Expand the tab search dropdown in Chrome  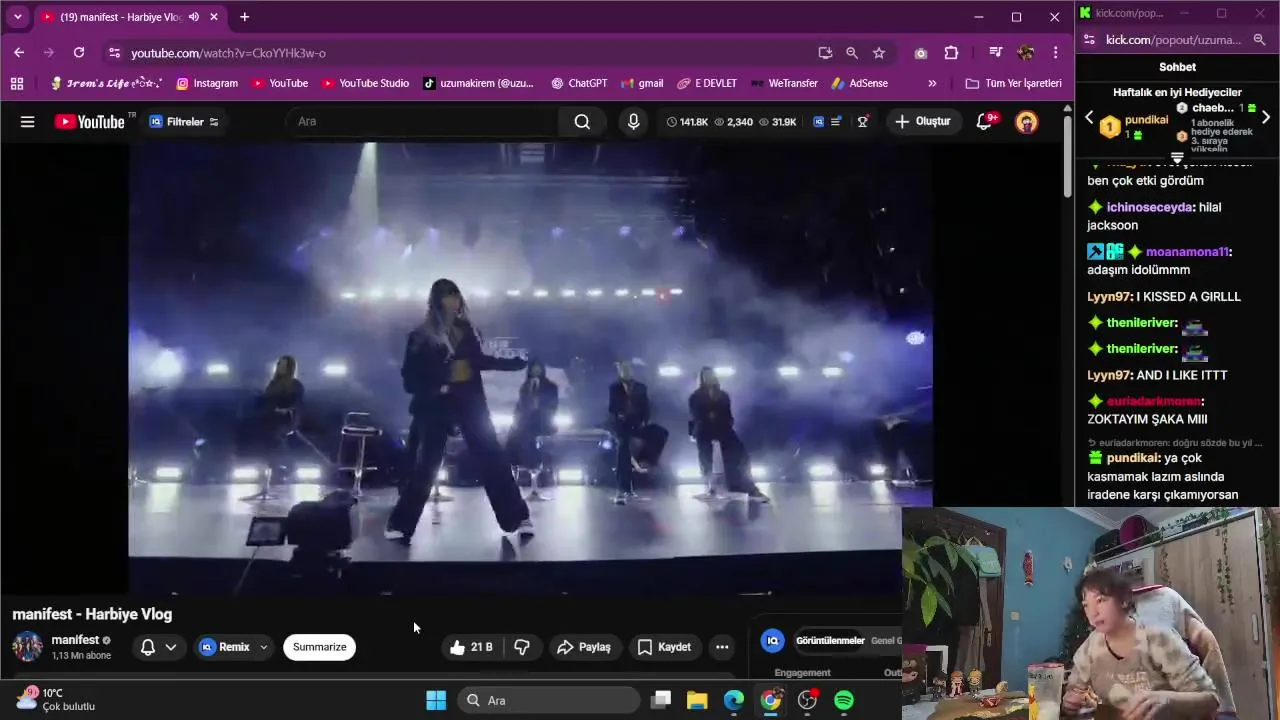point(17,17)
